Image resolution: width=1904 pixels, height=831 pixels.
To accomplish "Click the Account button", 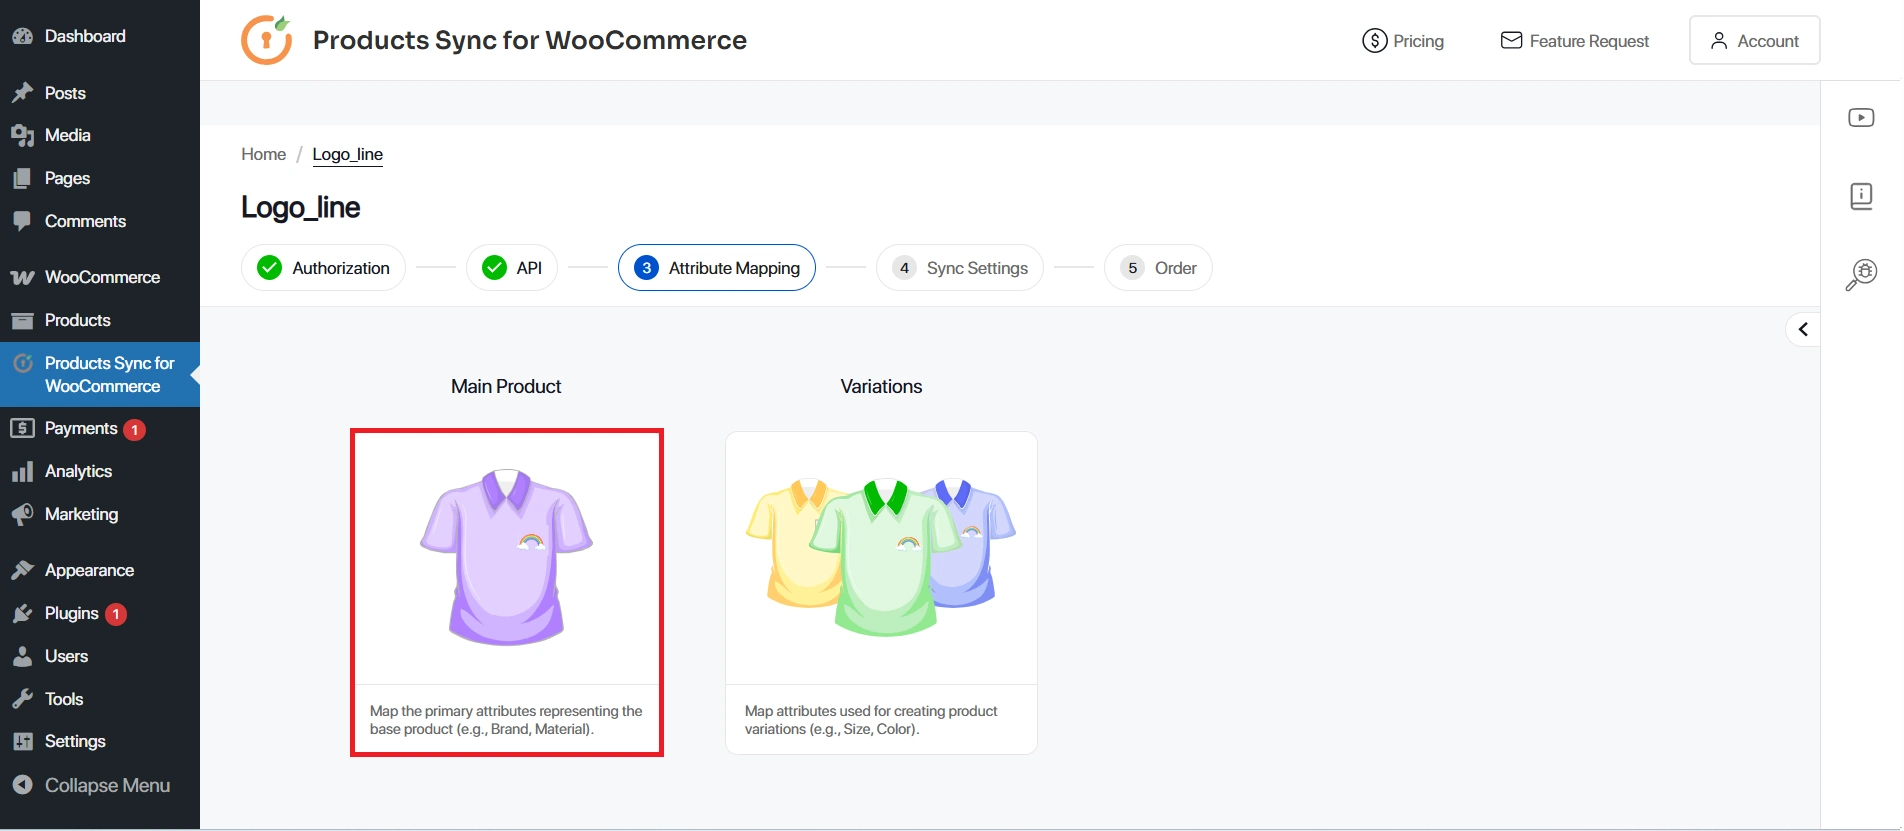I will tap(1754, 41).
